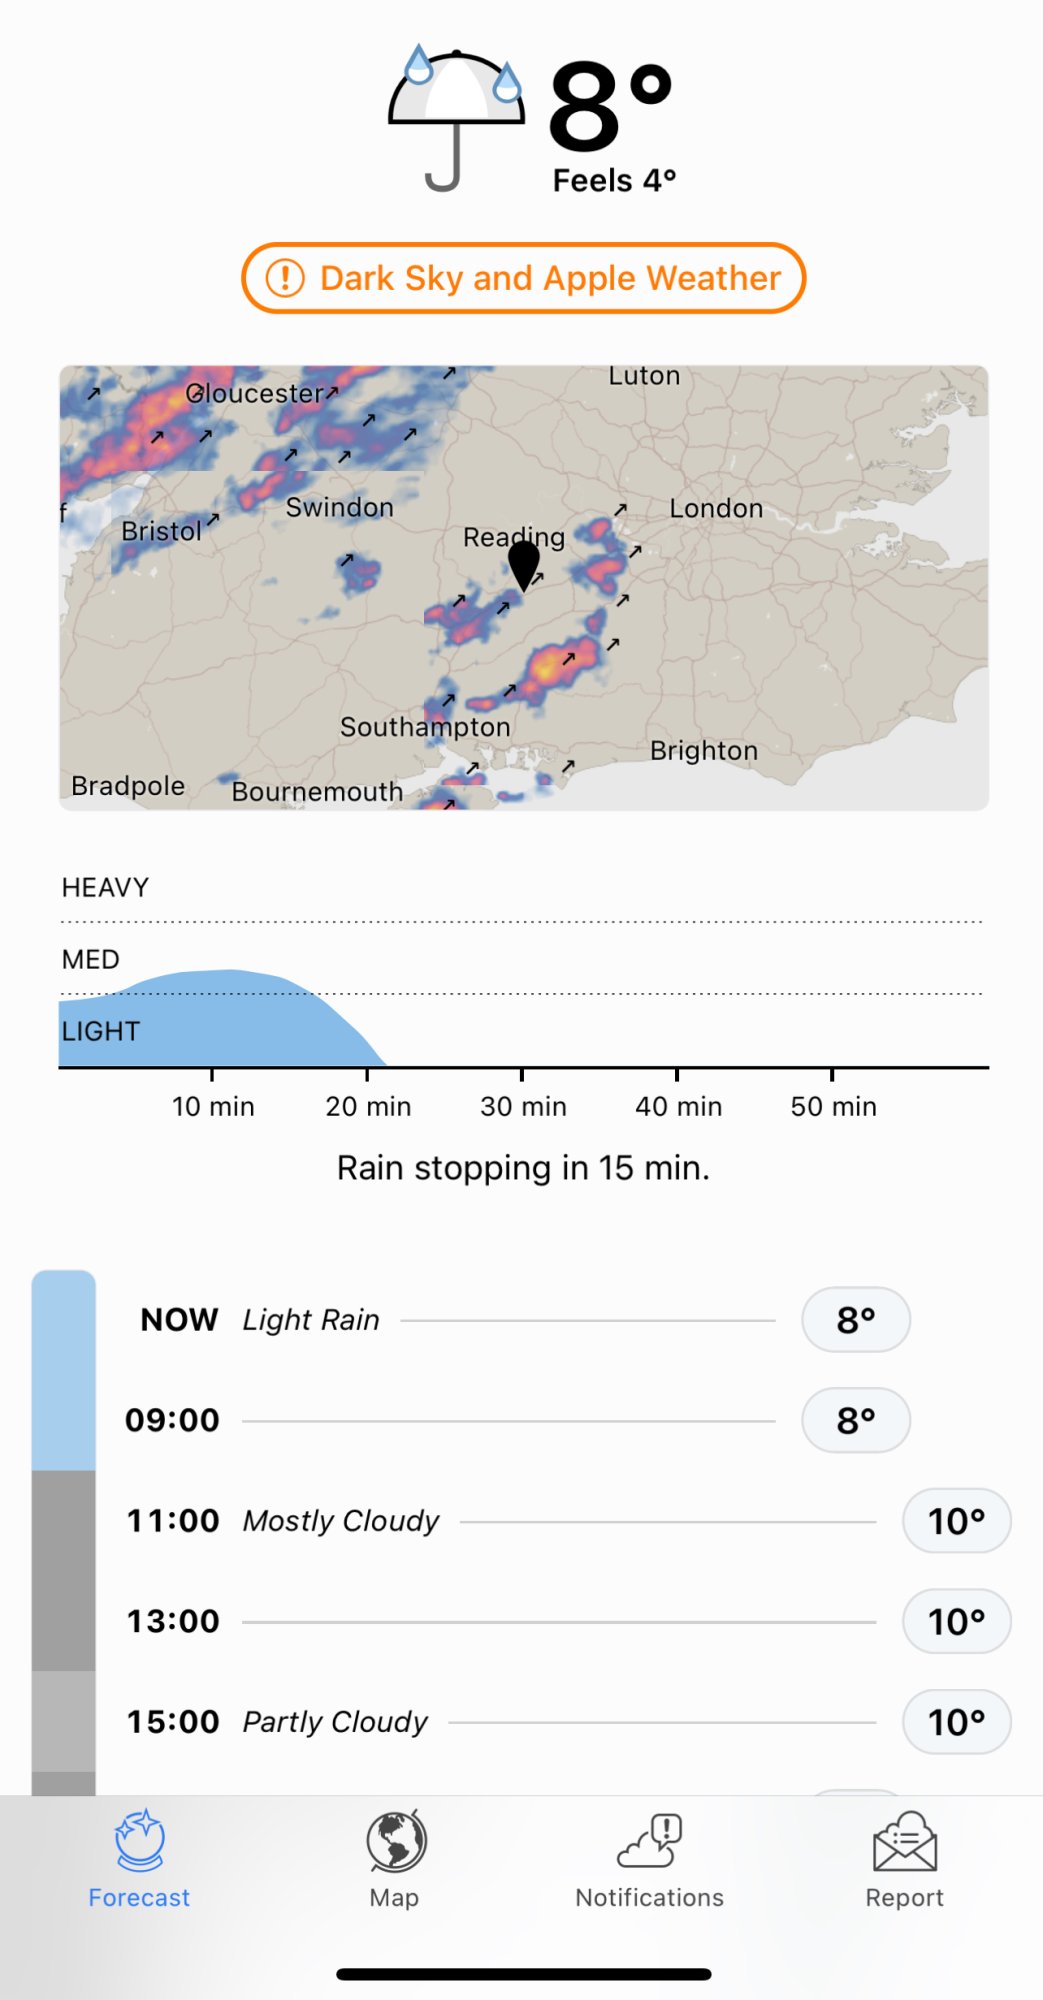Tap the black location pin near Reading
This screenshot has height=2000, width=1043.
tap(523, 563)
